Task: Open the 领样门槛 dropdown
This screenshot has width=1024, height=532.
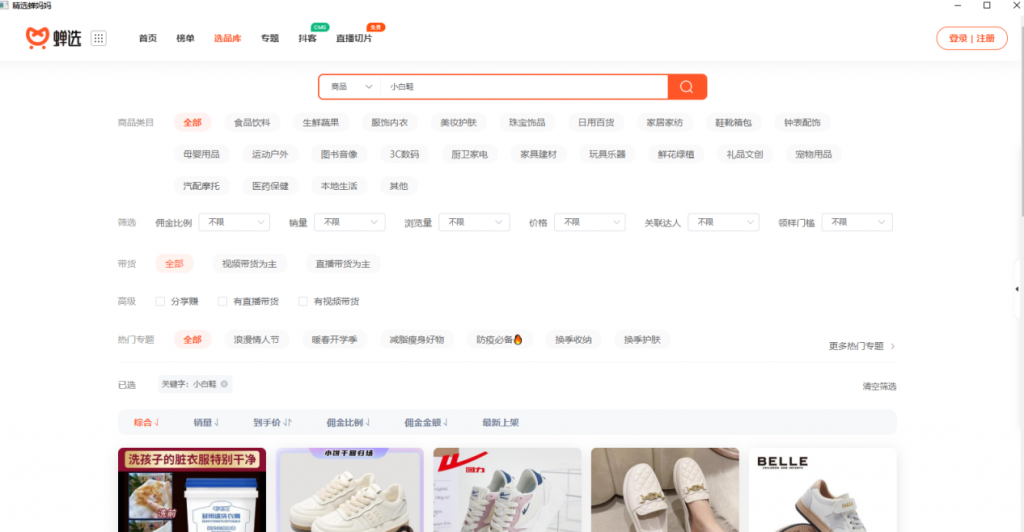Action: click(x=857, y=222)
